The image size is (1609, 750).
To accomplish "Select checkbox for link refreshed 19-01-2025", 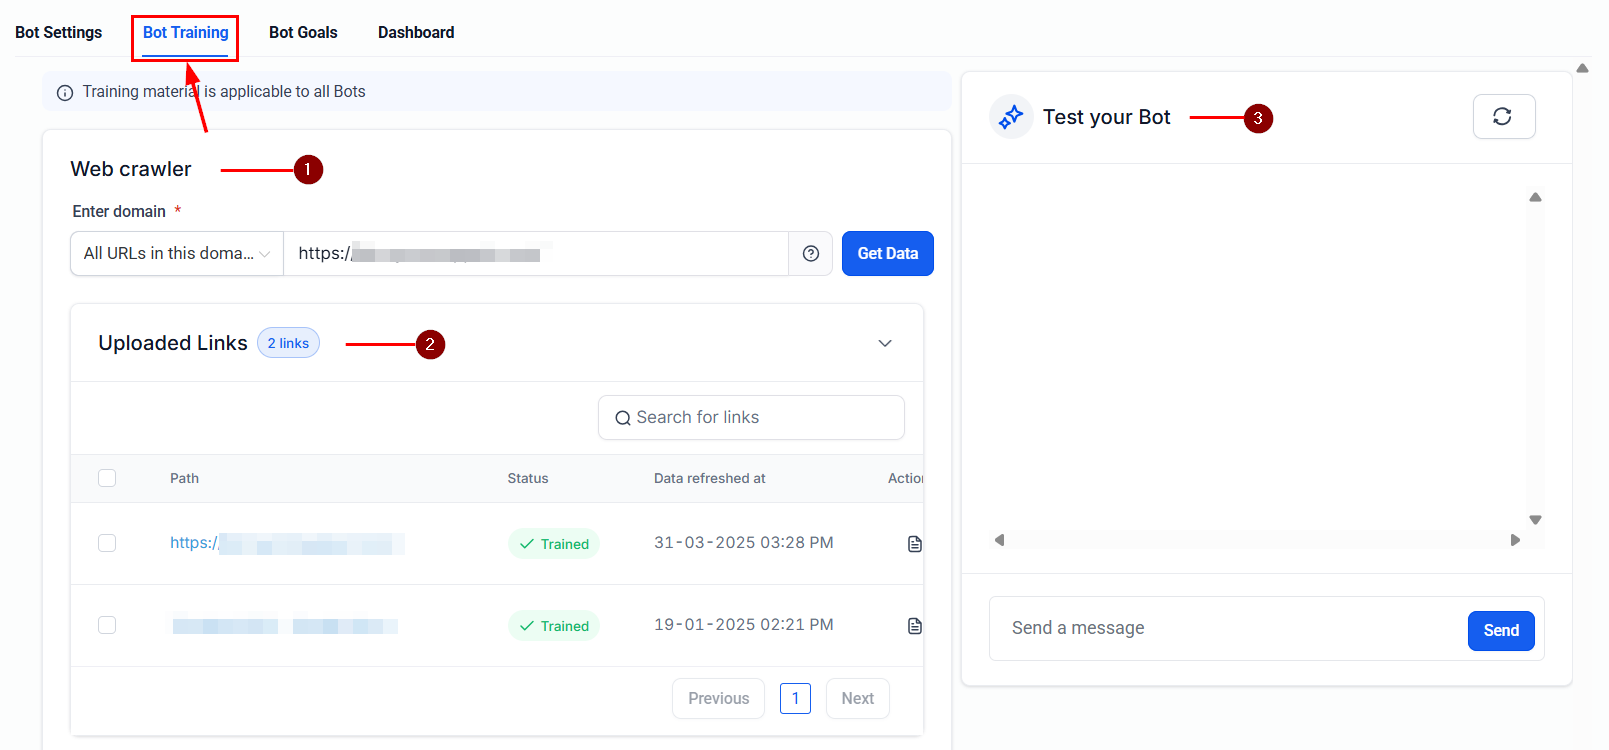I will pyautogui.click(x=107, y=625).
